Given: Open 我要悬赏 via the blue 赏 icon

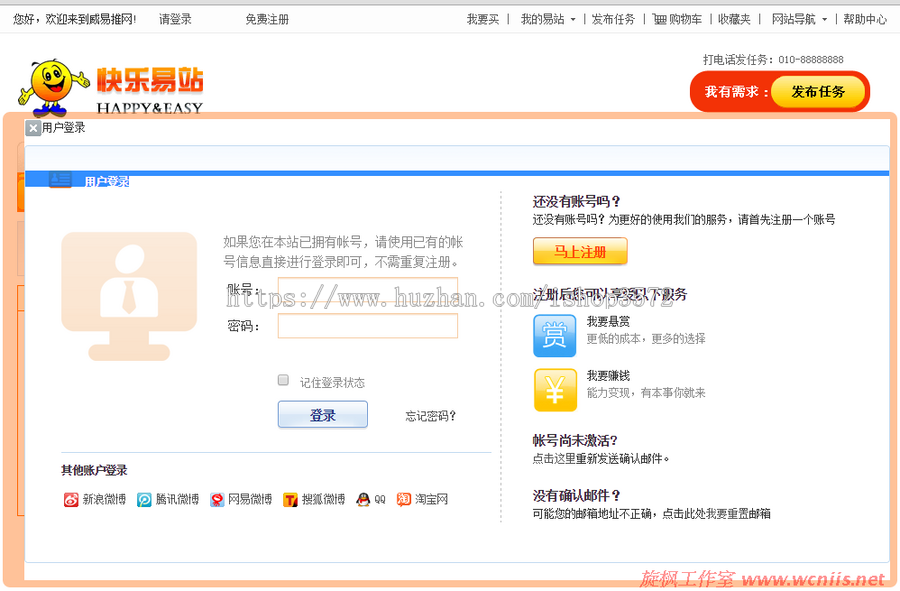Looking at the screenshot, I should [x=555, y=335].
